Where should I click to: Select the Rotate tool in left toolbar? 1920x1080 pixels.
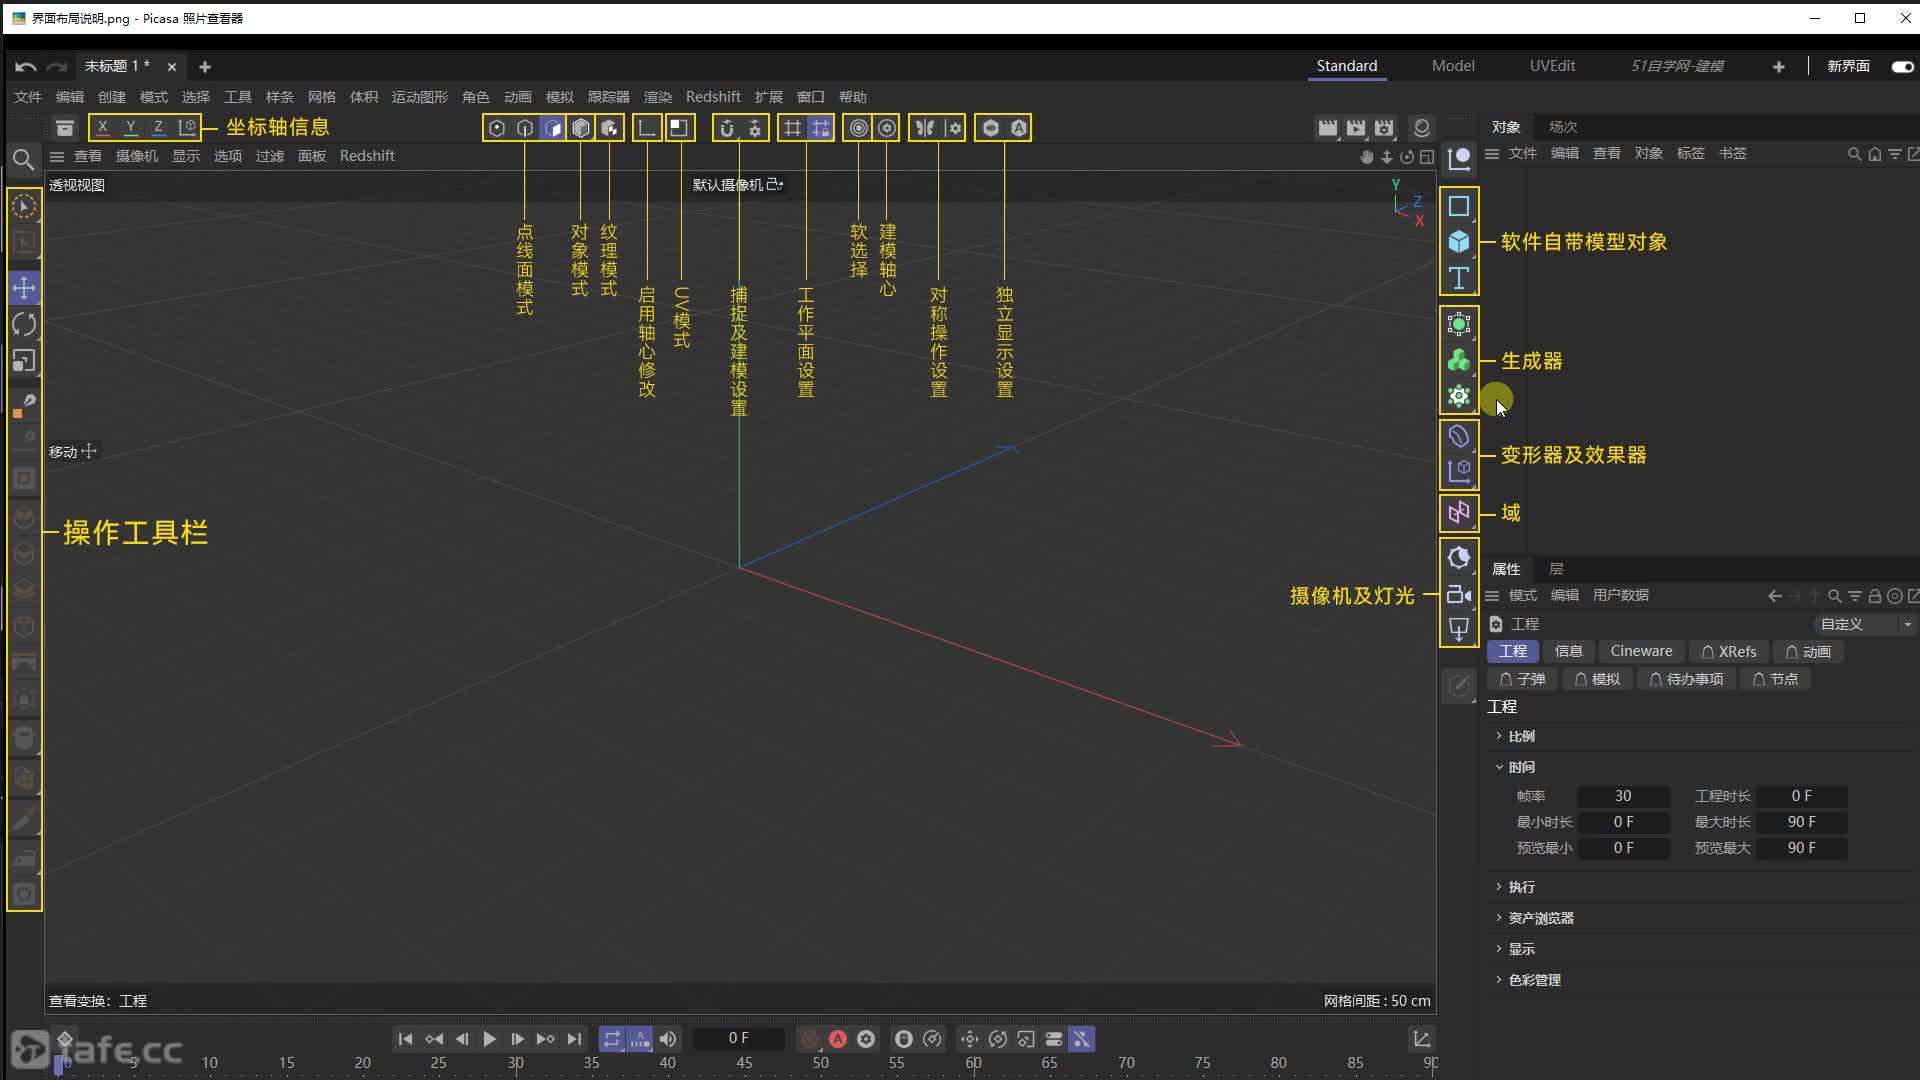point(24,324)
